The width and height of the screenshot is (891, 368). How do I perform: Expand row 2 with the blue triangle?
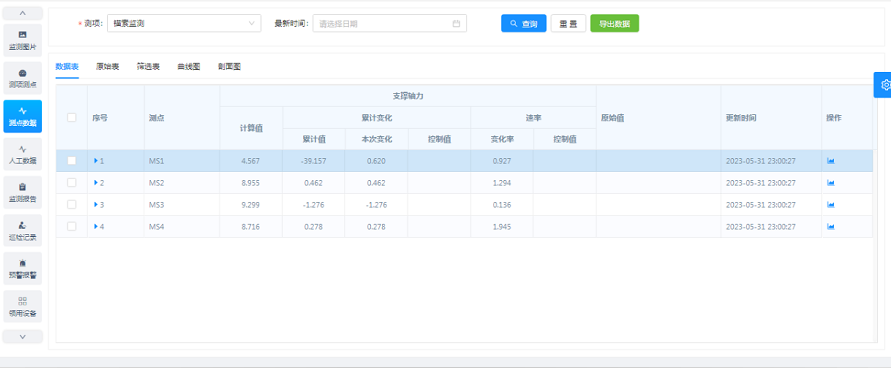click(x=96, y=183)
